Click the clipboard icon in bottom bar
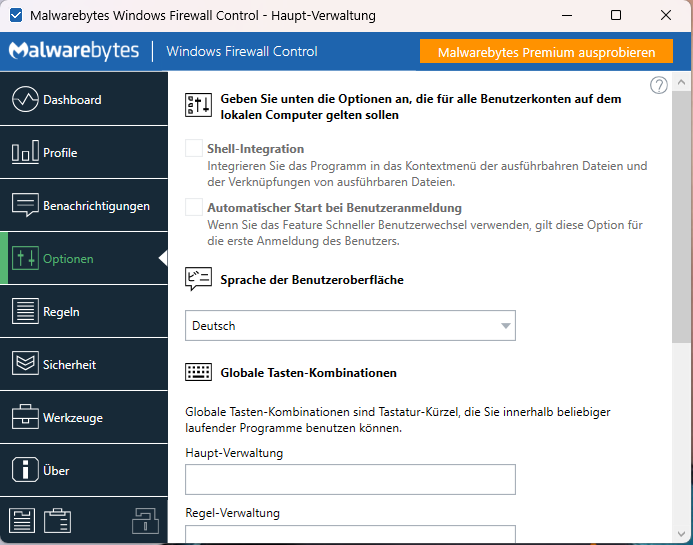Image resolution: width=693 pixels, height=545 pixels. [57, 521]
